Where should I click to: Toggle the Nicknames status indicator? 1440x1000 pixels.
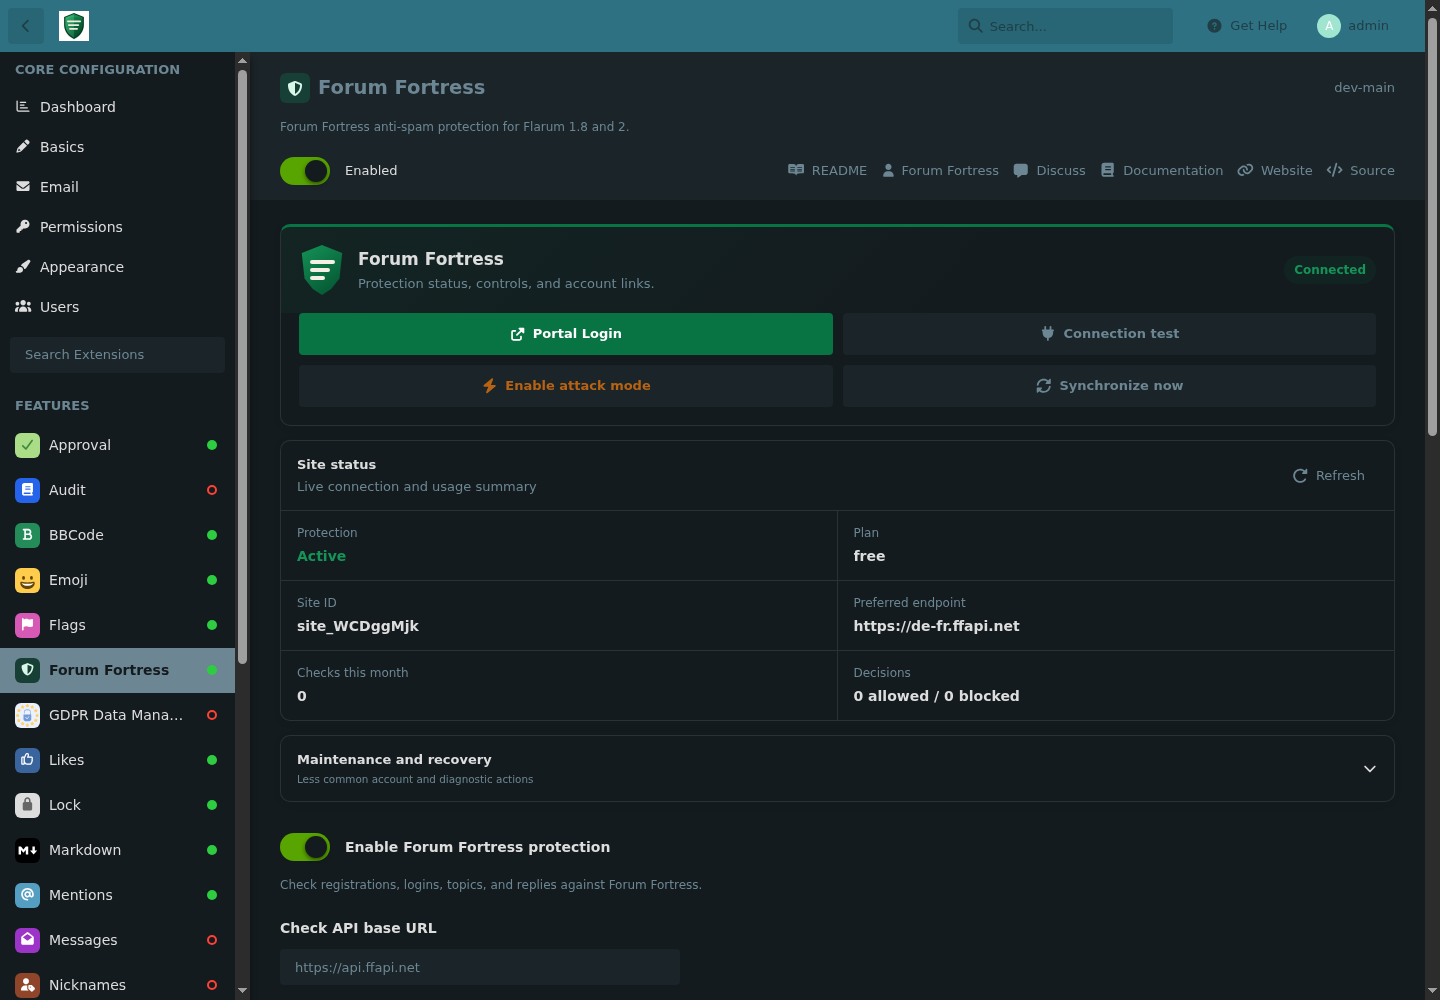tap(212, 985)
